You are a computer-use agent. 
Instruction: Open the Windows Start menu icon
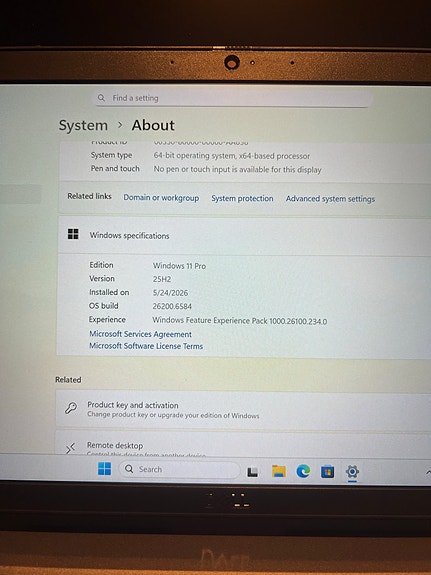[x=105, y=469]
